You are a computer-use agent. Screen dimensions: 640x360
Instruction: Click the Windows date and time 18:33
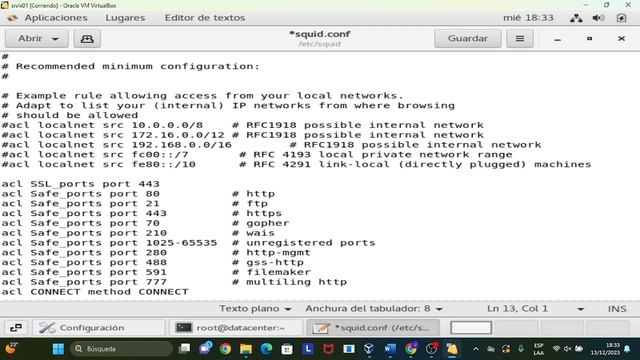606,349
